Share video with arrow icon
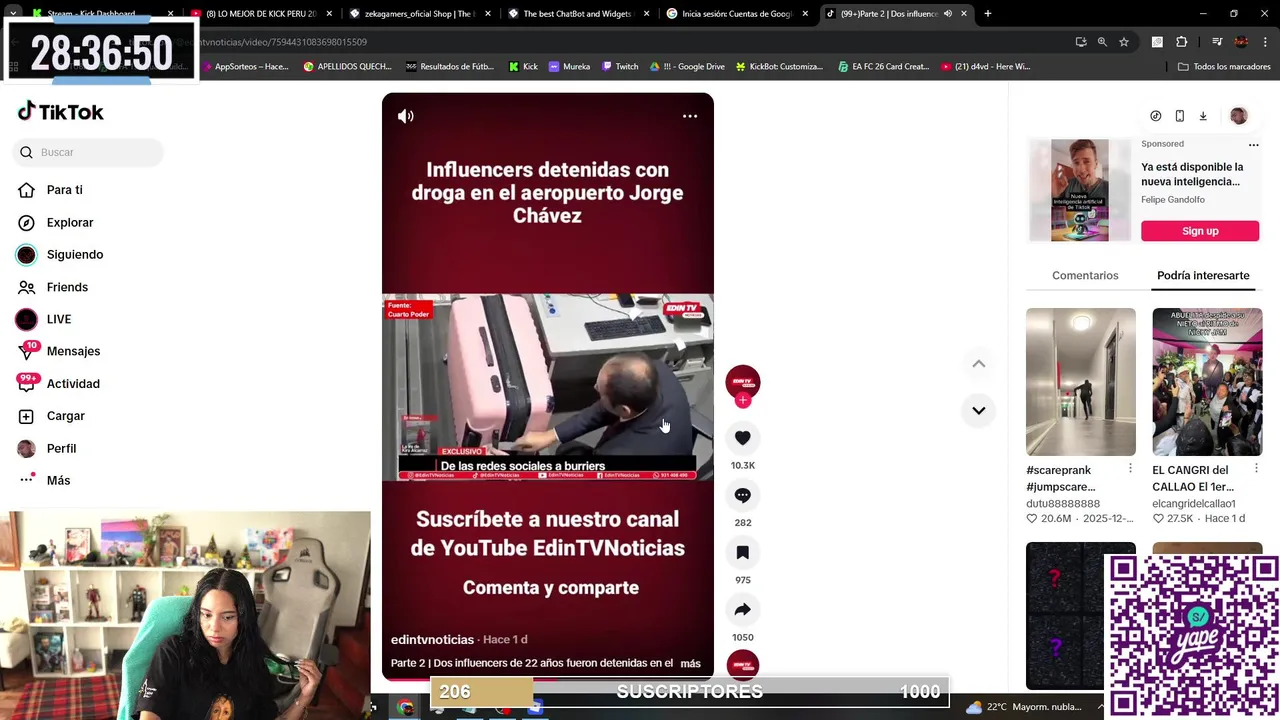This screenshot has height=720, width=1280. [x=742, y=609]
